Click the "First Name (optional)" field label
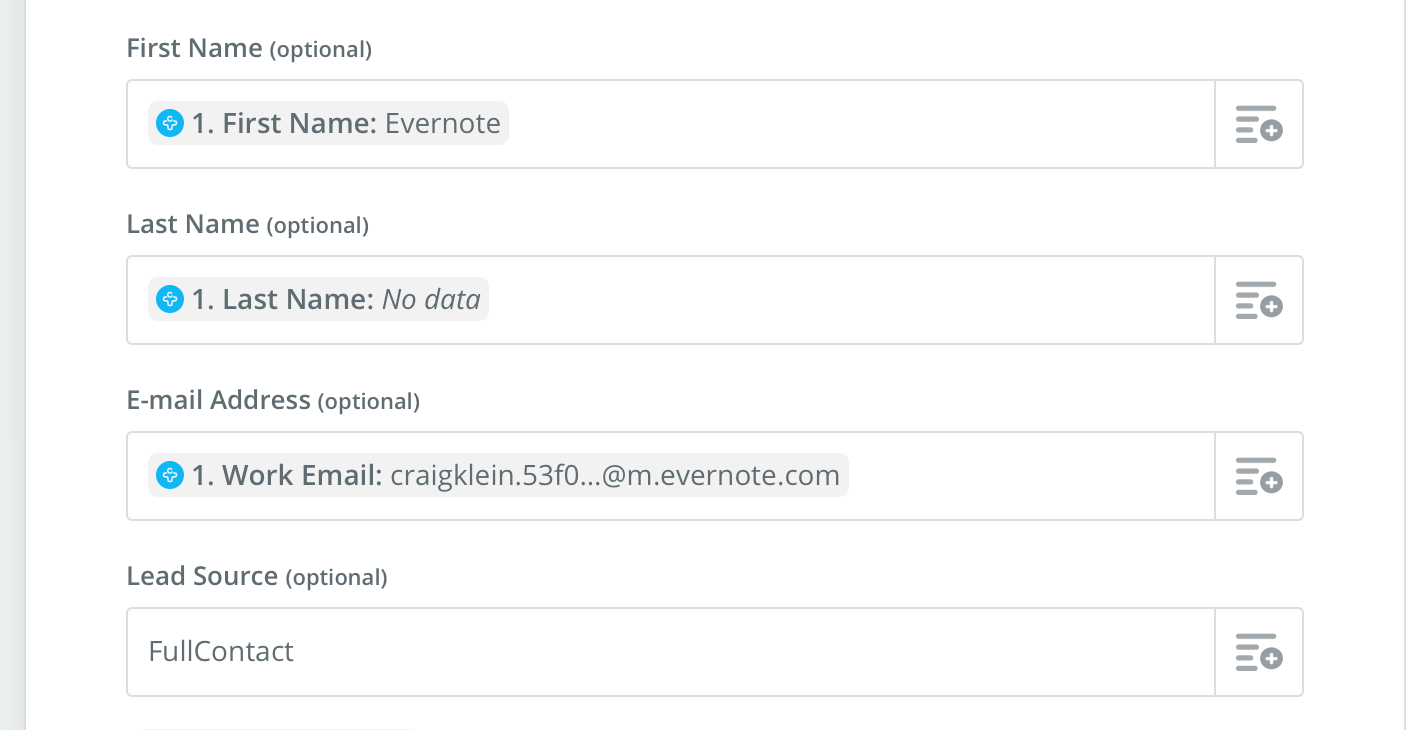This screenshot has height=730, width=1406. point(249,48)
